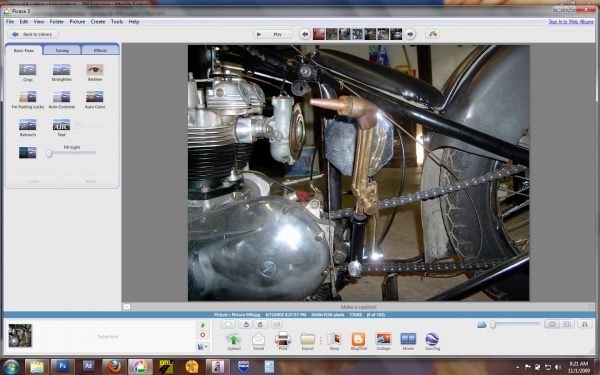The width and height of the screenshot is (600, 375).
Task: Open the Help menu
Action: (134, 22)
